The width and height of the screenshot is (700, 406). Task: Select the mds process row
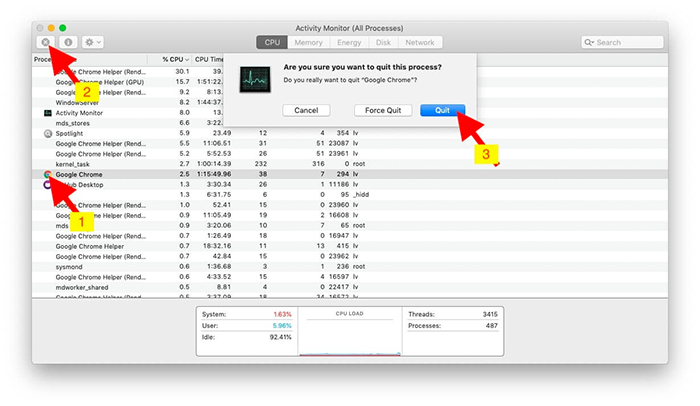(350, 226)
